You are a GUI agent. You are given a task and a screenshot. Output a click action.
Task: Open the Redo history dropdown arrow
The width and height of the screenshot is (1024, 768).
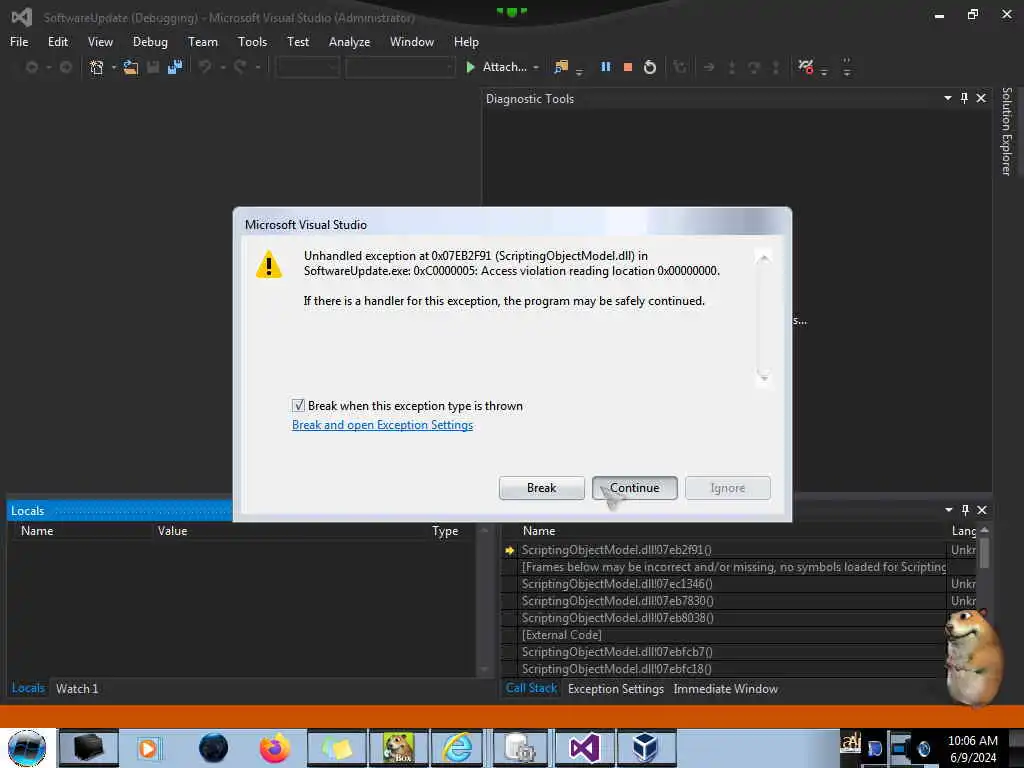[x=258, y=67]
